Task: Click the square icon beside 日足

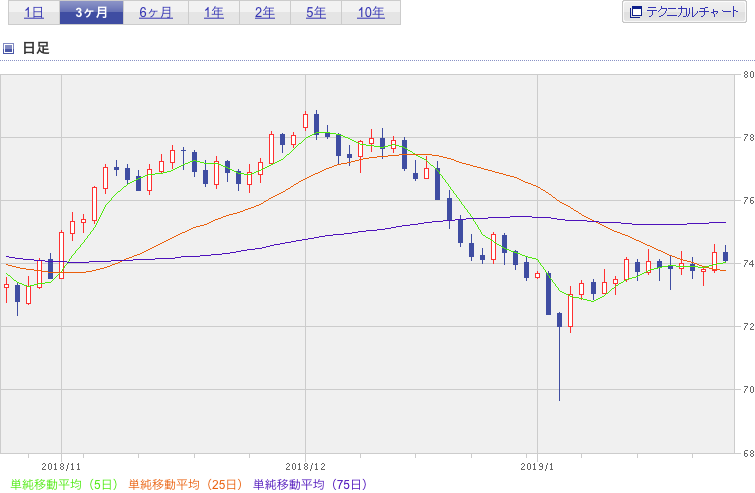Action: tap(8, 48)
